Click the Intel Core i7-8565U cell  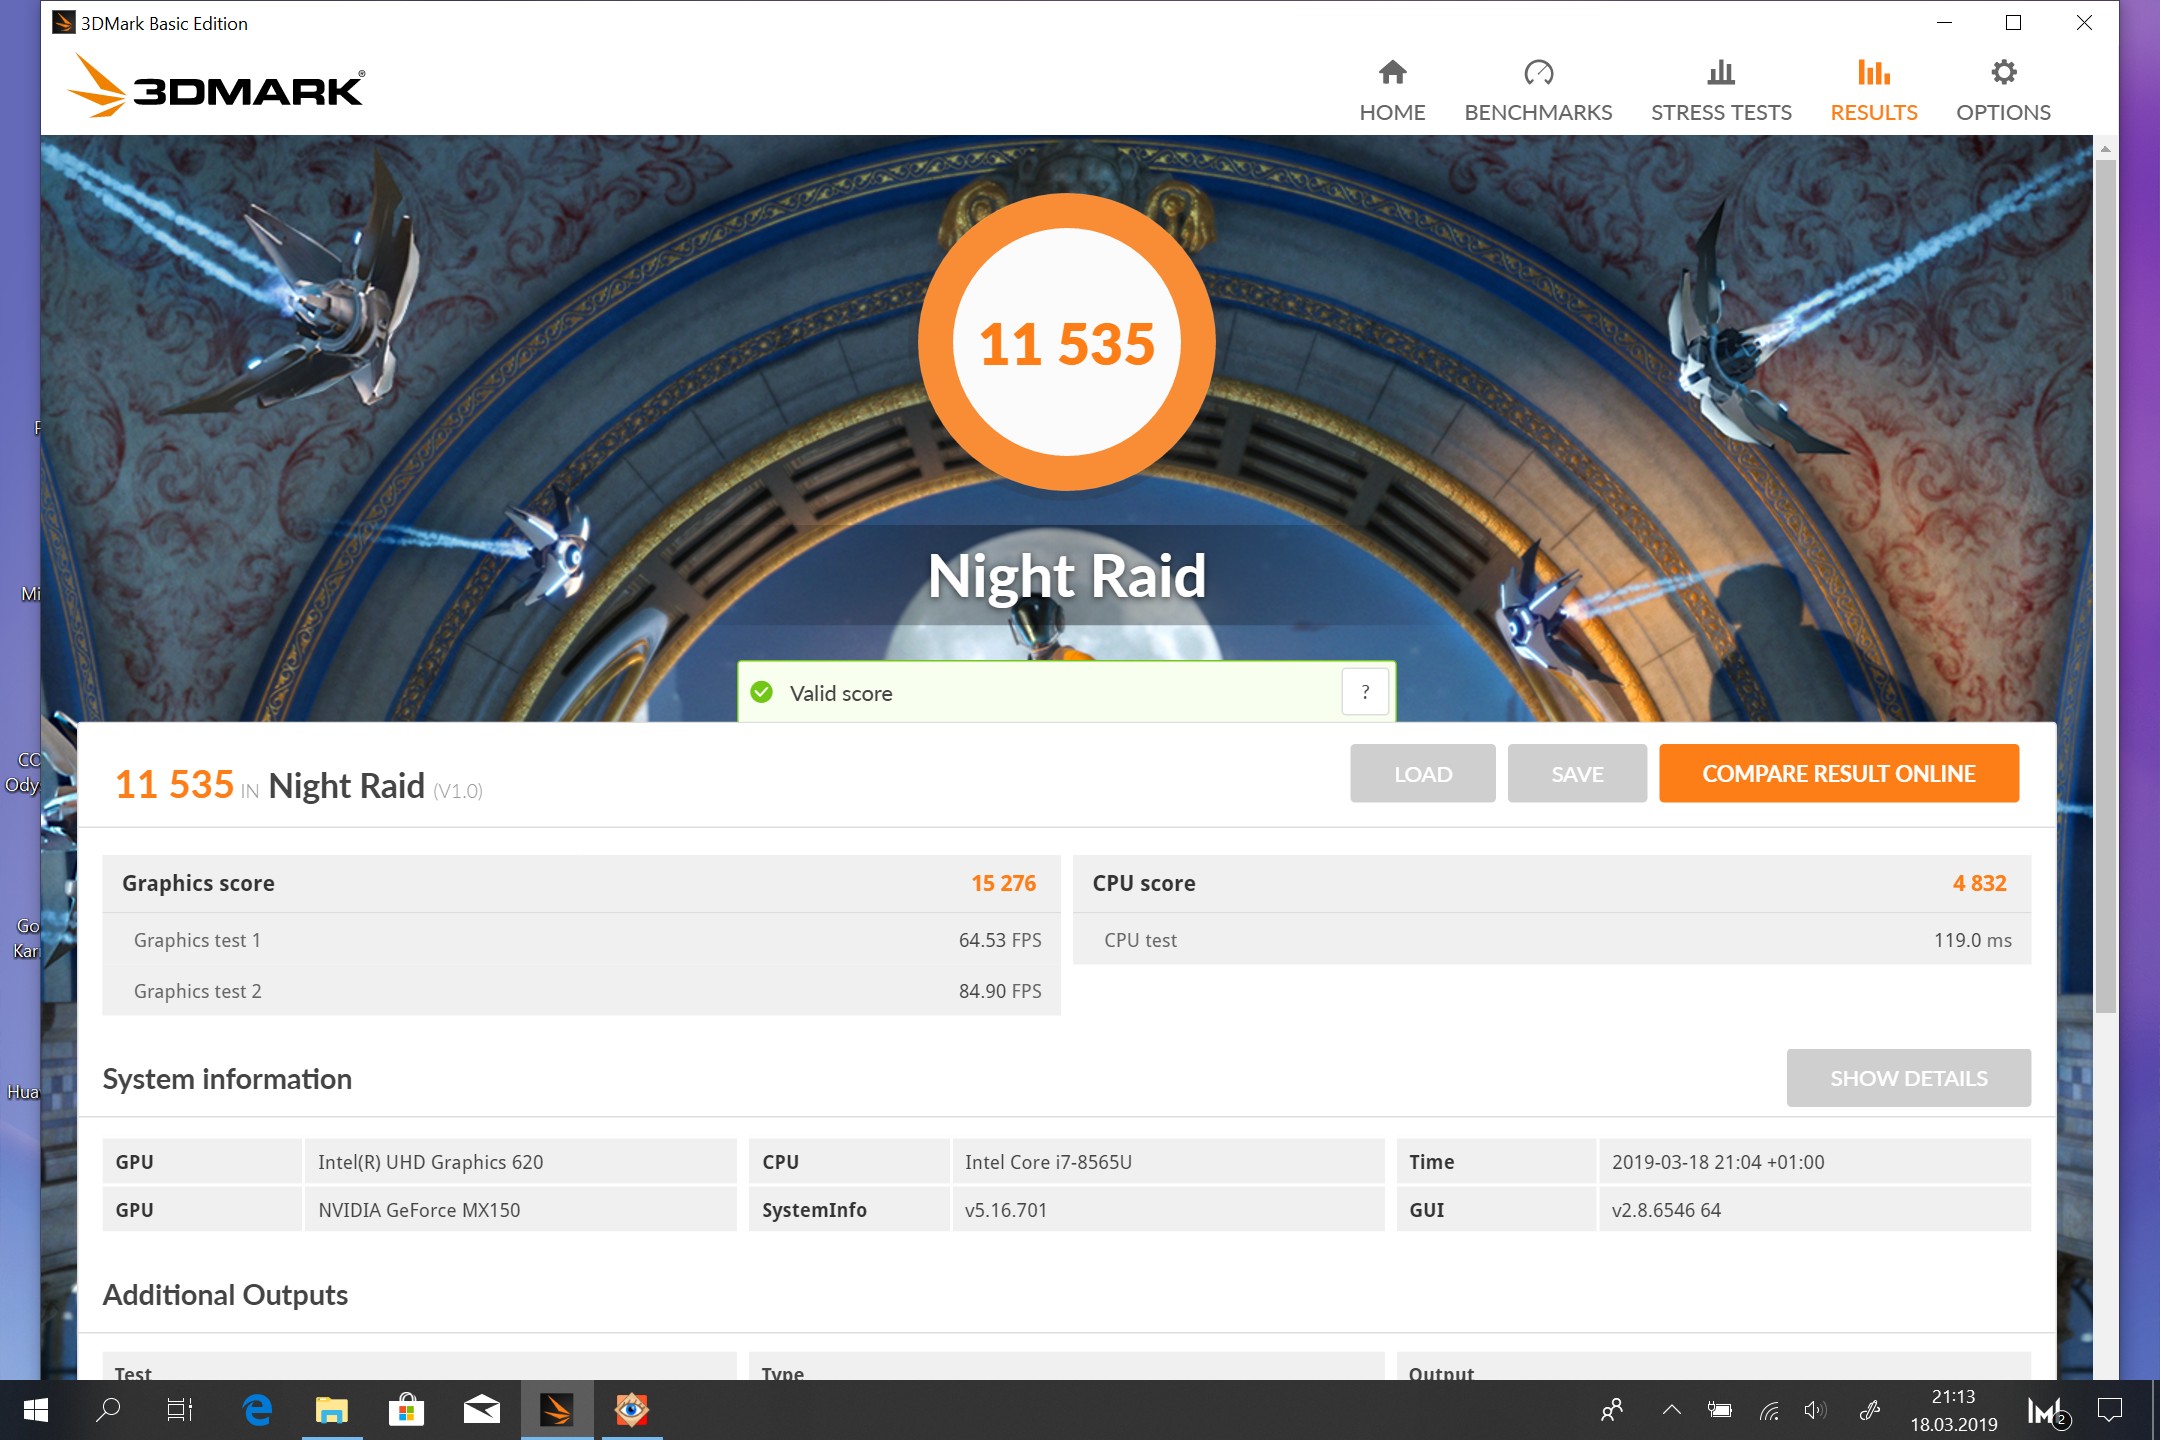tap(1168, 1162)
